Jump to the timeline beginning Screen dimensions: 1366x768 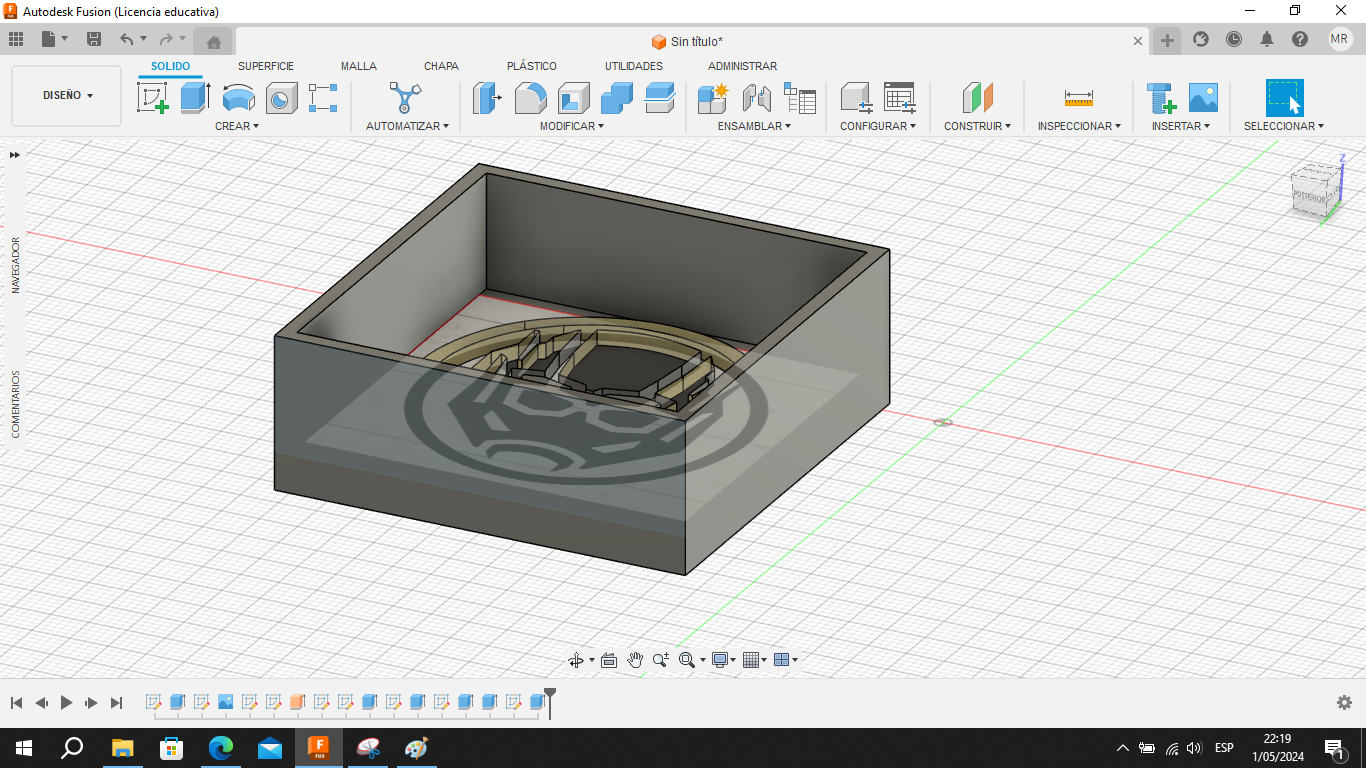point(16,703)
